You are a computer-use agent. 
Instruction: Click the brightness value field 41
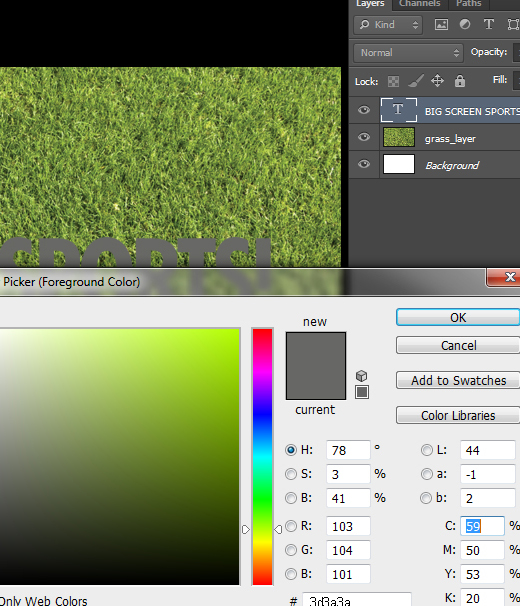point(348,498)
